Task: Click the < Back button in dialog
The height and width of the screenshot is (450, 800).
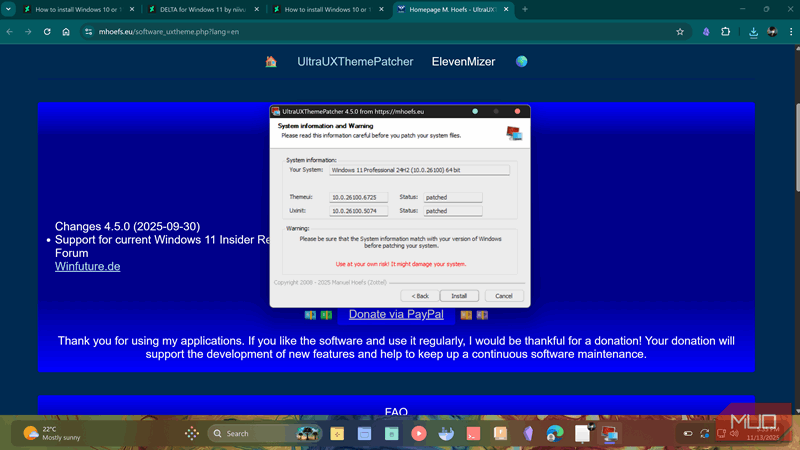Action: (420, 296)
